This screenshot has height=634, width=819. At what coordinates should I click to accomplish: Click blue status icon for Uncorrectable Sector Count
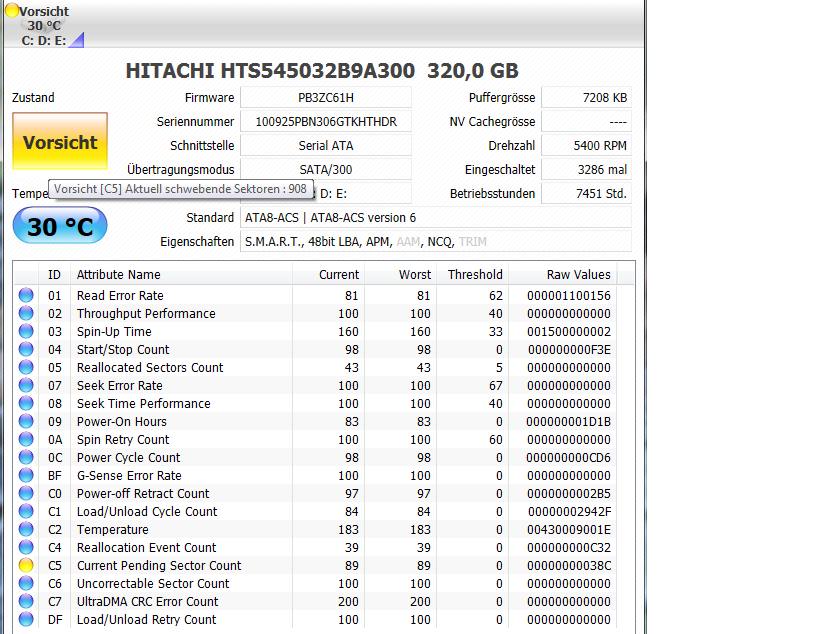pos(26,583)
